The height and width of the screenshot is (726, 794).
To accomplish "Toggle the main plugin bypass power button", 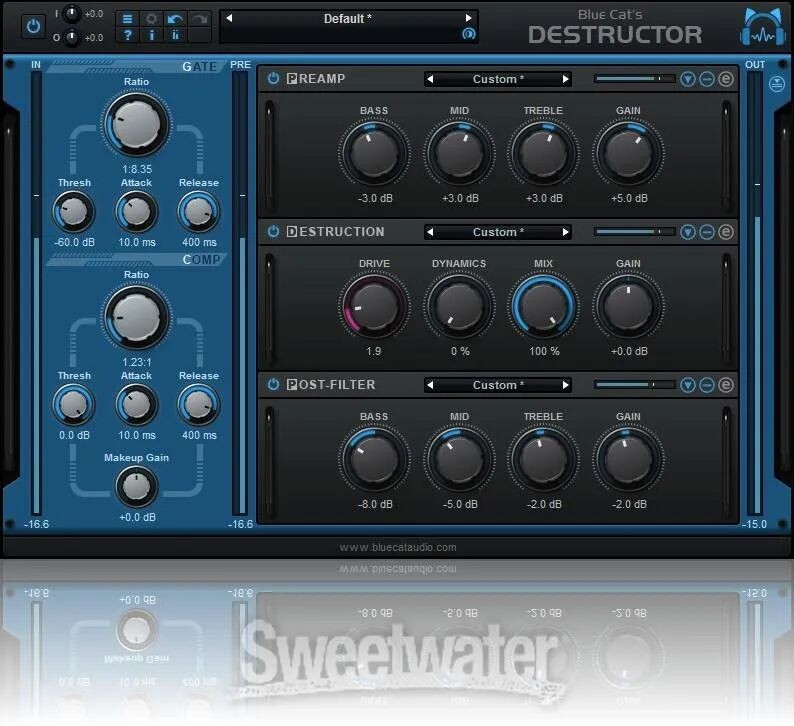I will 33,26.
